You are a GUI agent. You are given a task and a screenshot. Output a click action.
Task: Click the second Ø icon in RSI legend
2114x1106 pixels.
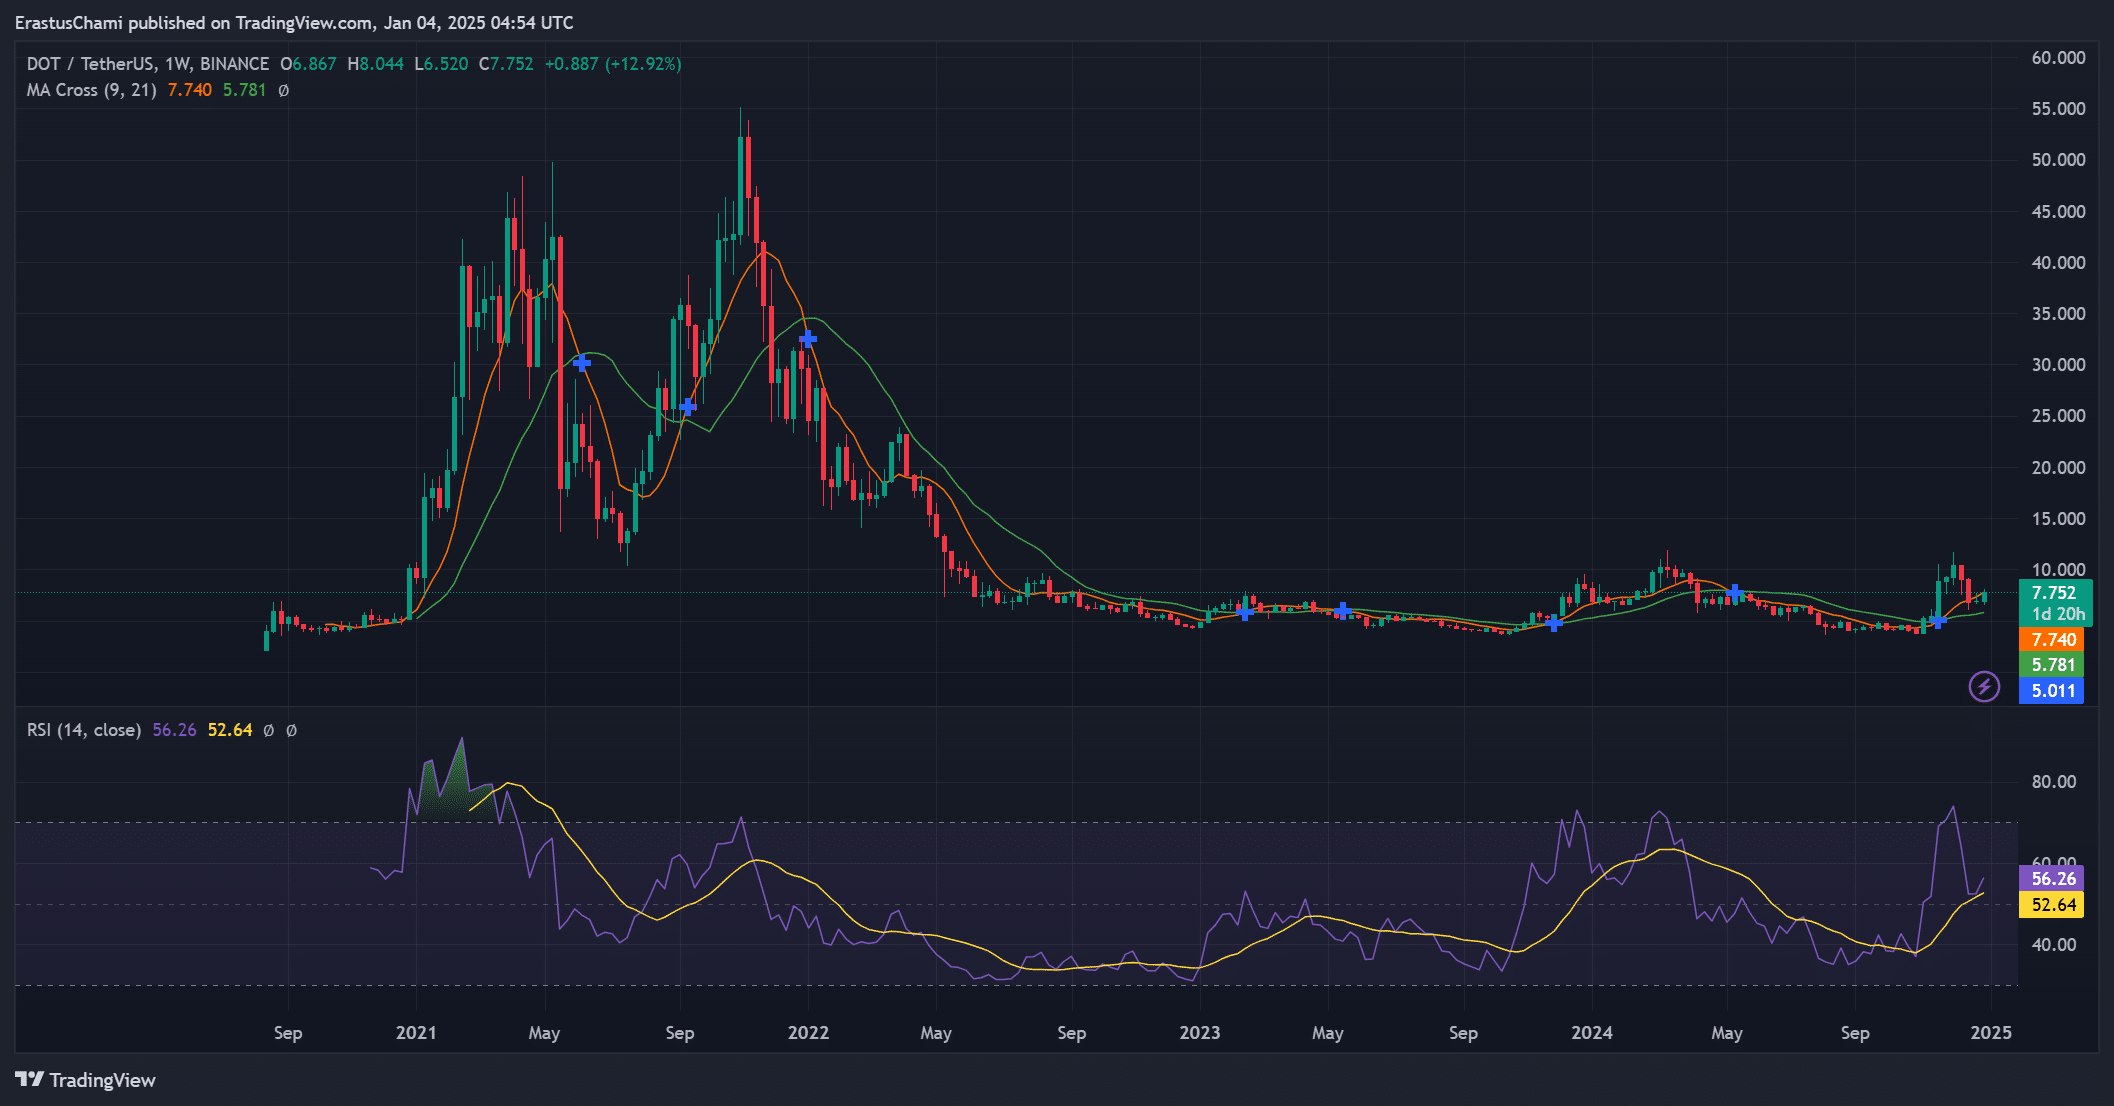(290, 730)
